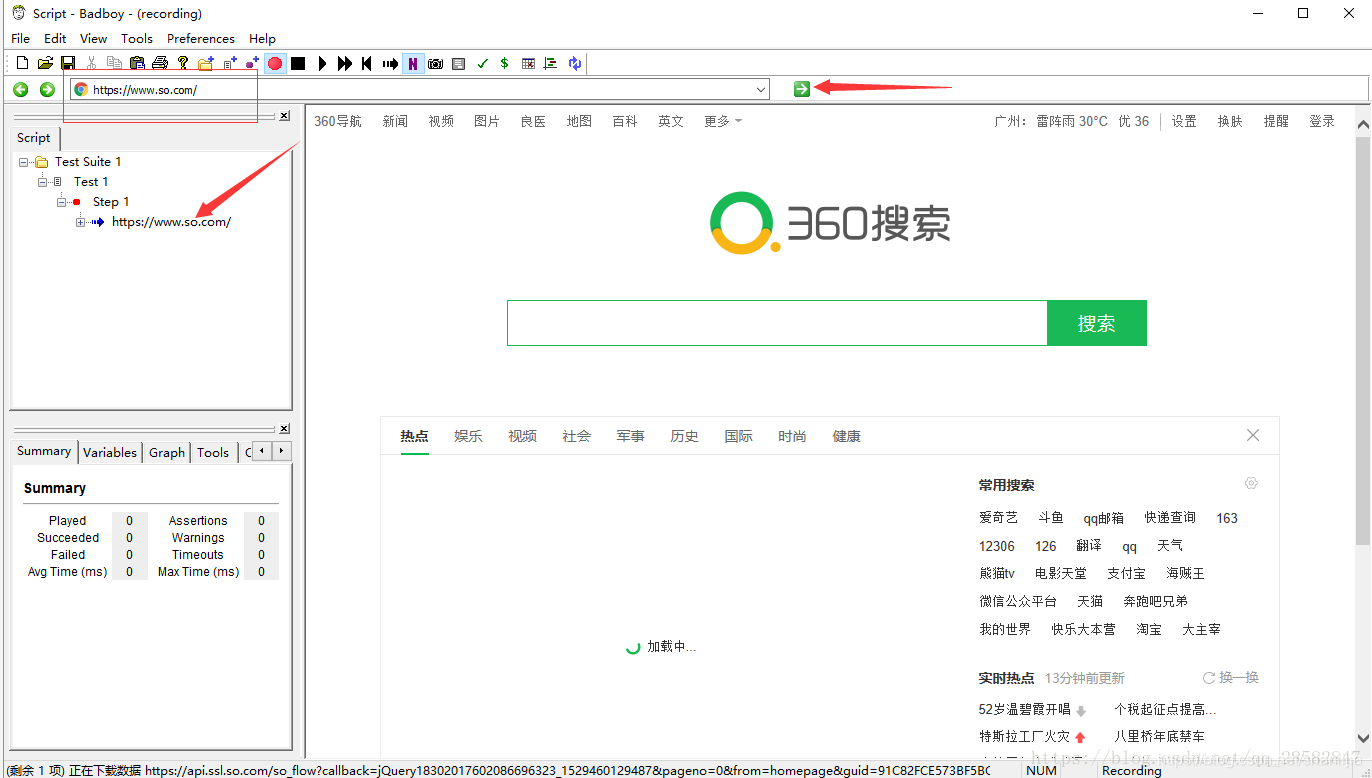Toggle the N highlight mode in the toolbar
Screen dimensions: 1372x778
pos(413,63)
